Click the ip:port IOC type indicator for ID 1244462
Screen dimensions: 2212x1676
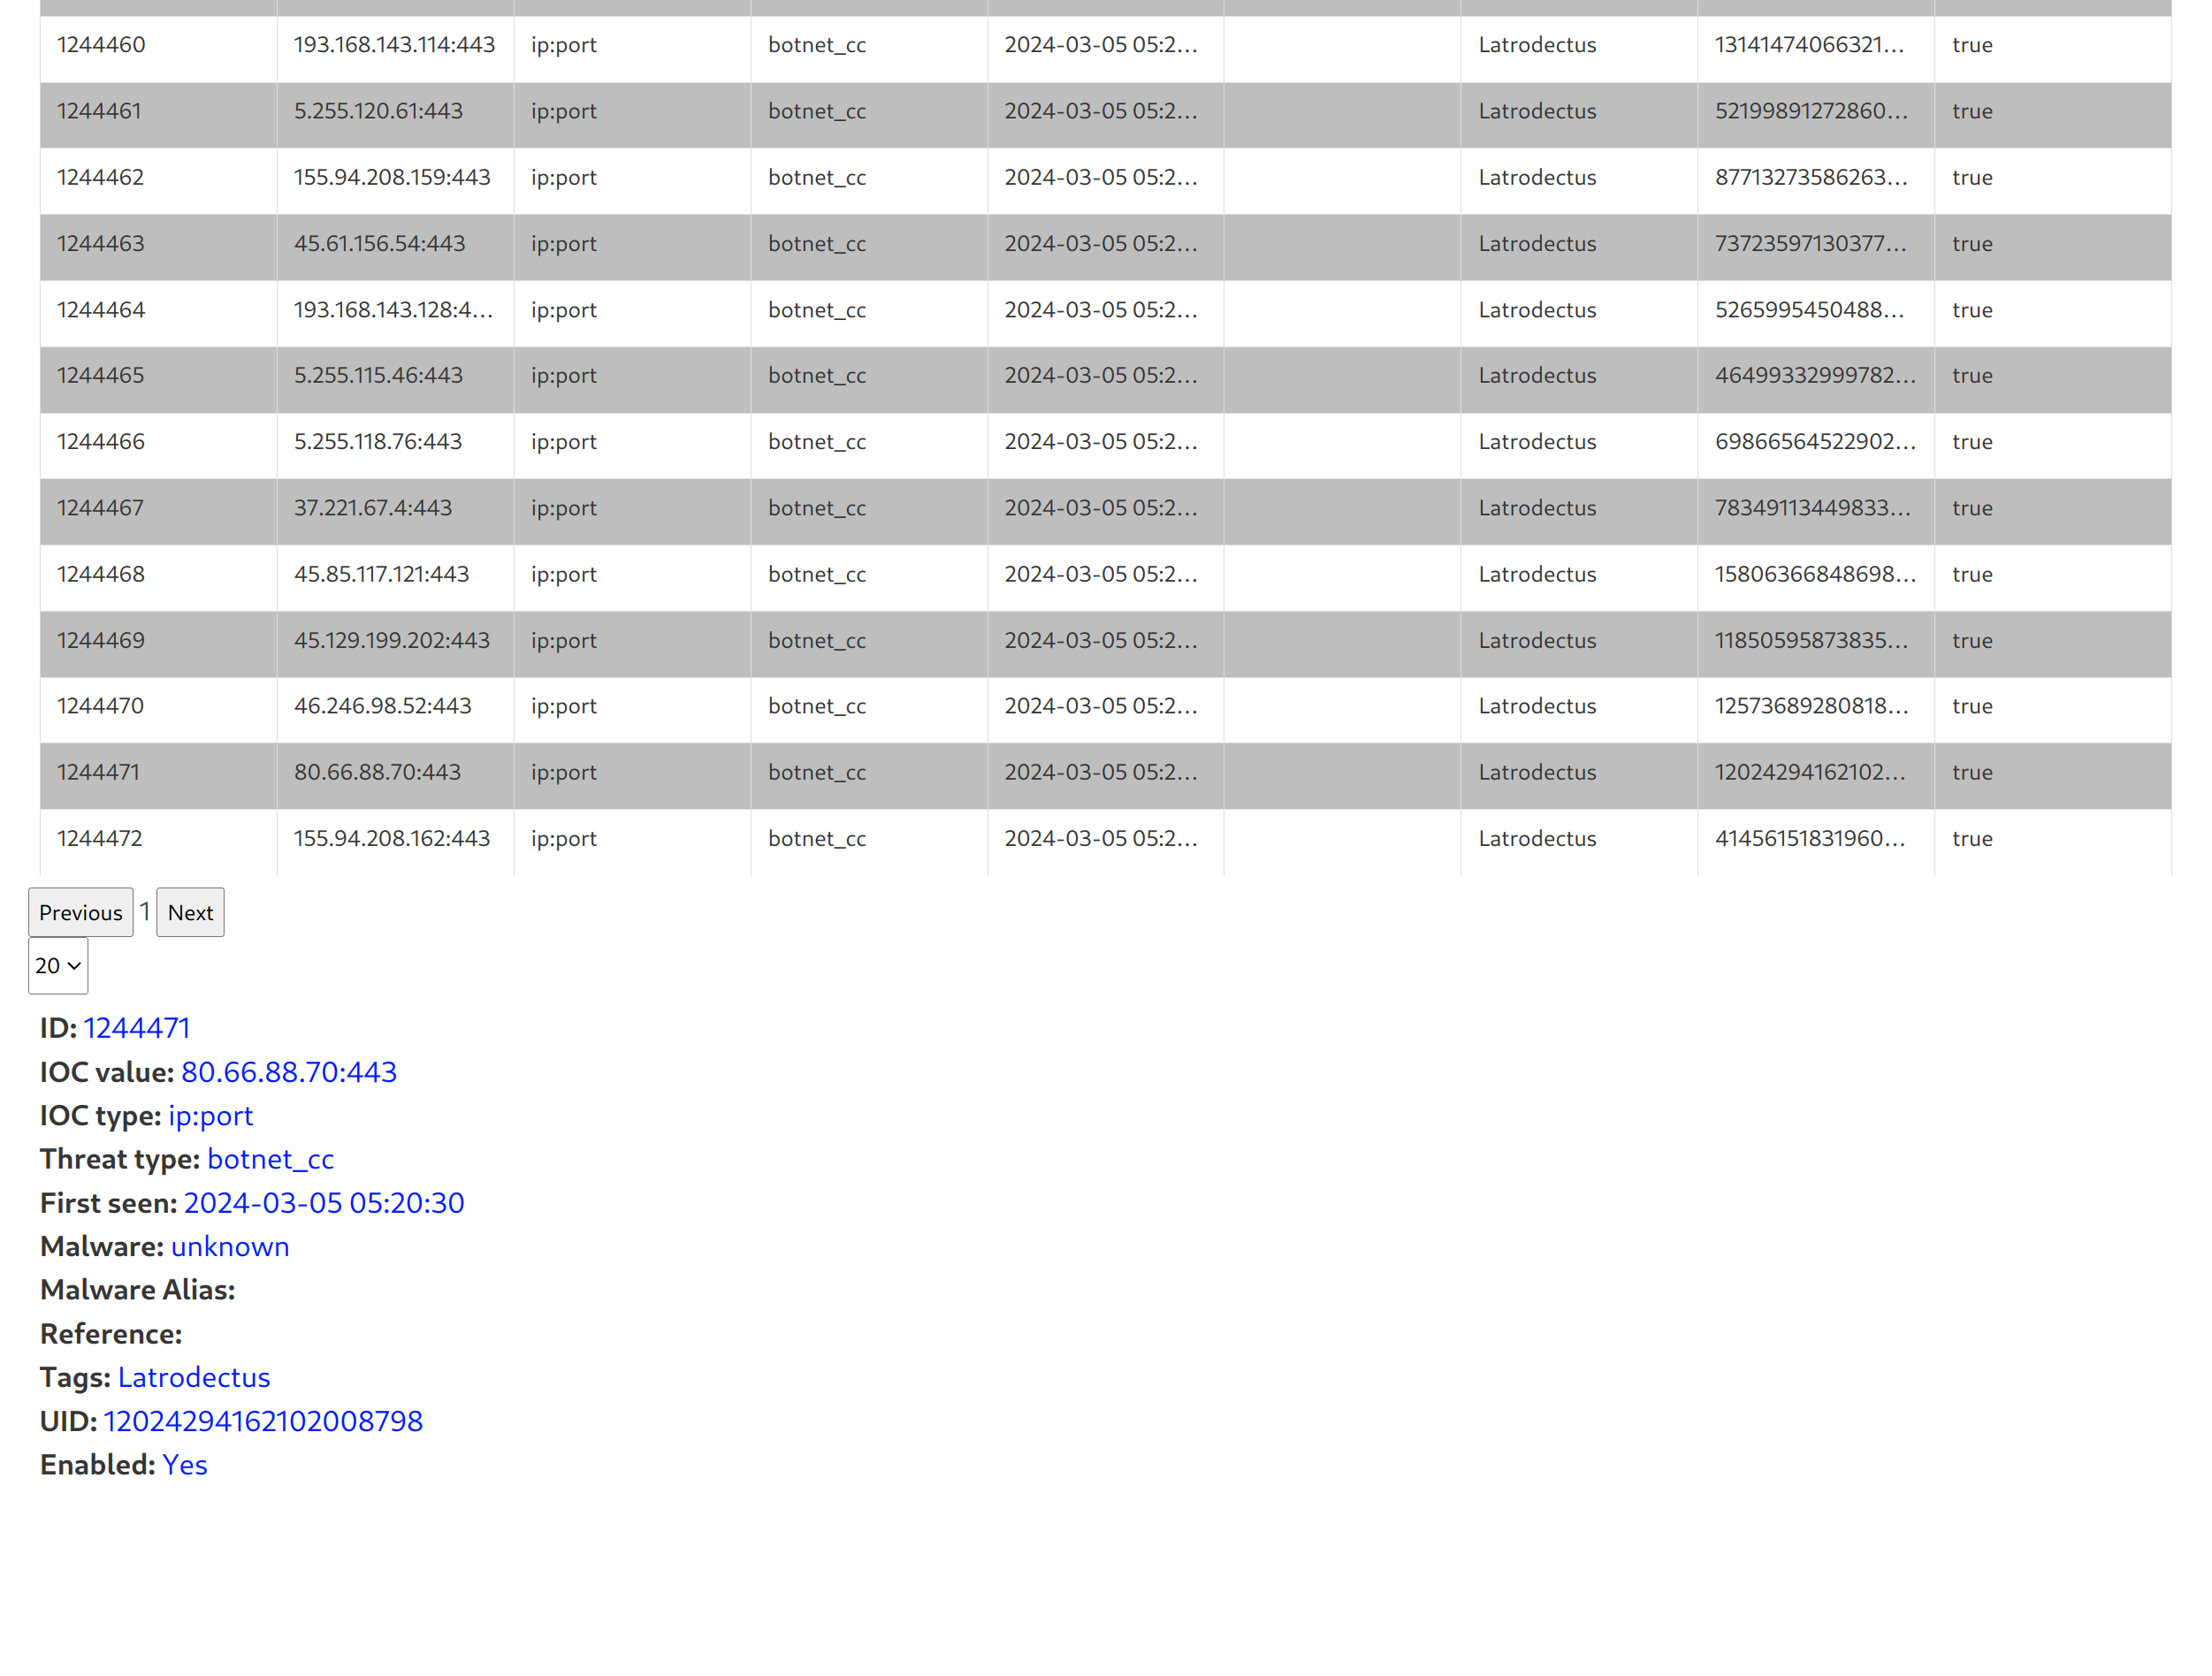click(565, 176)
